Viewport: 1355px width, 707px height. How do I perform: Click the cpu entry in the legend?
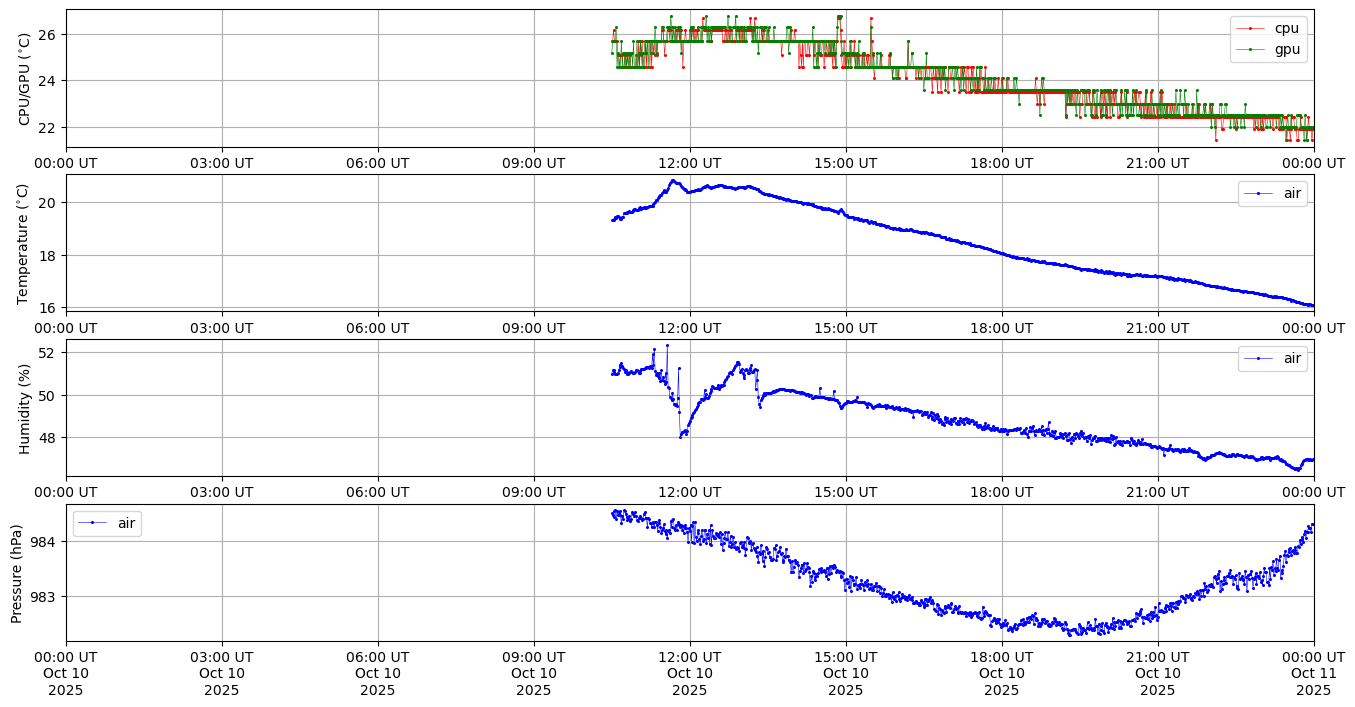click(x=1286, y=28)
